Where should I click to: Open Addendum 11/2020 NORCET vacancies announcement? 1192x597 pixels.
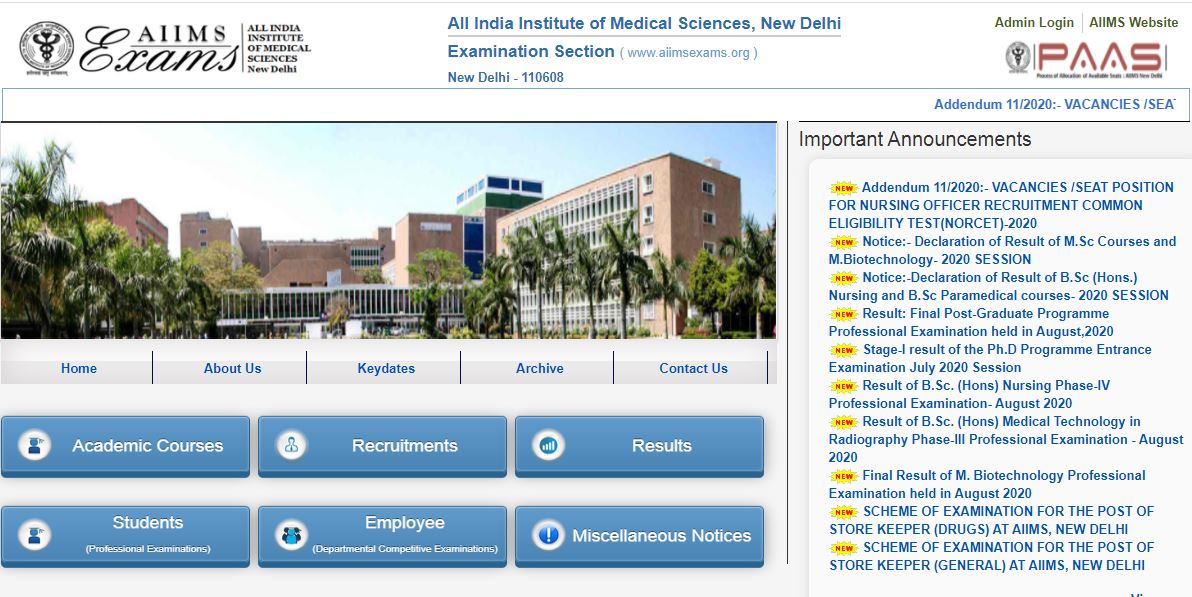1001,205
